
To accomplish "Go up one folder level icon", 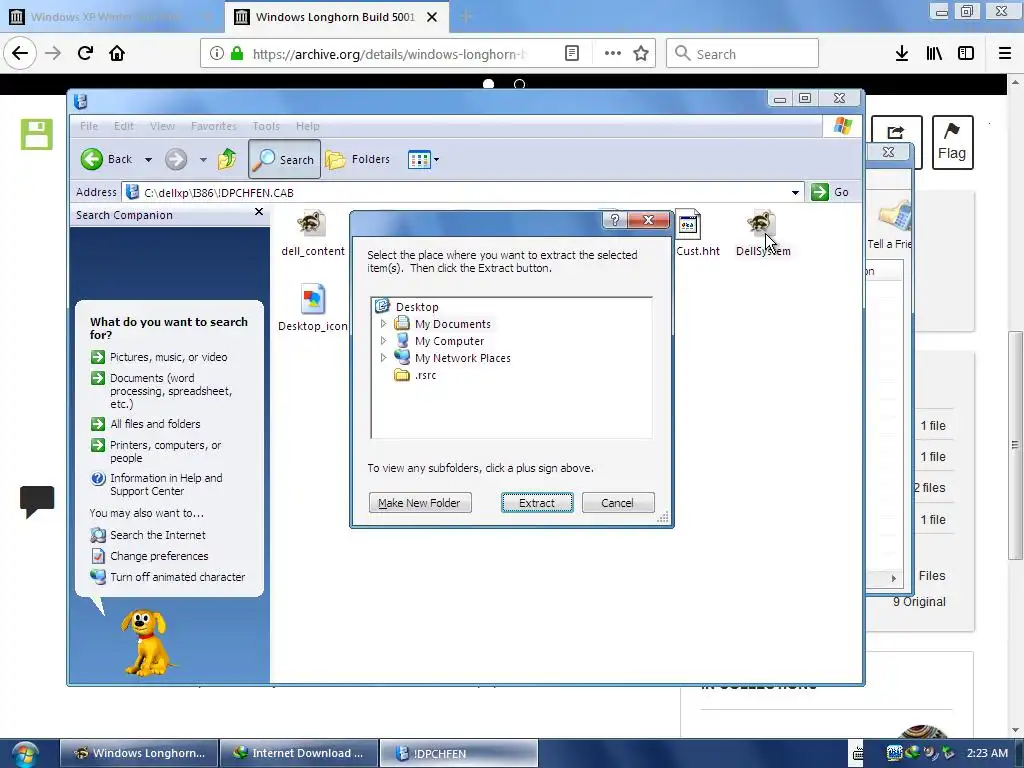I will [227, 159].
